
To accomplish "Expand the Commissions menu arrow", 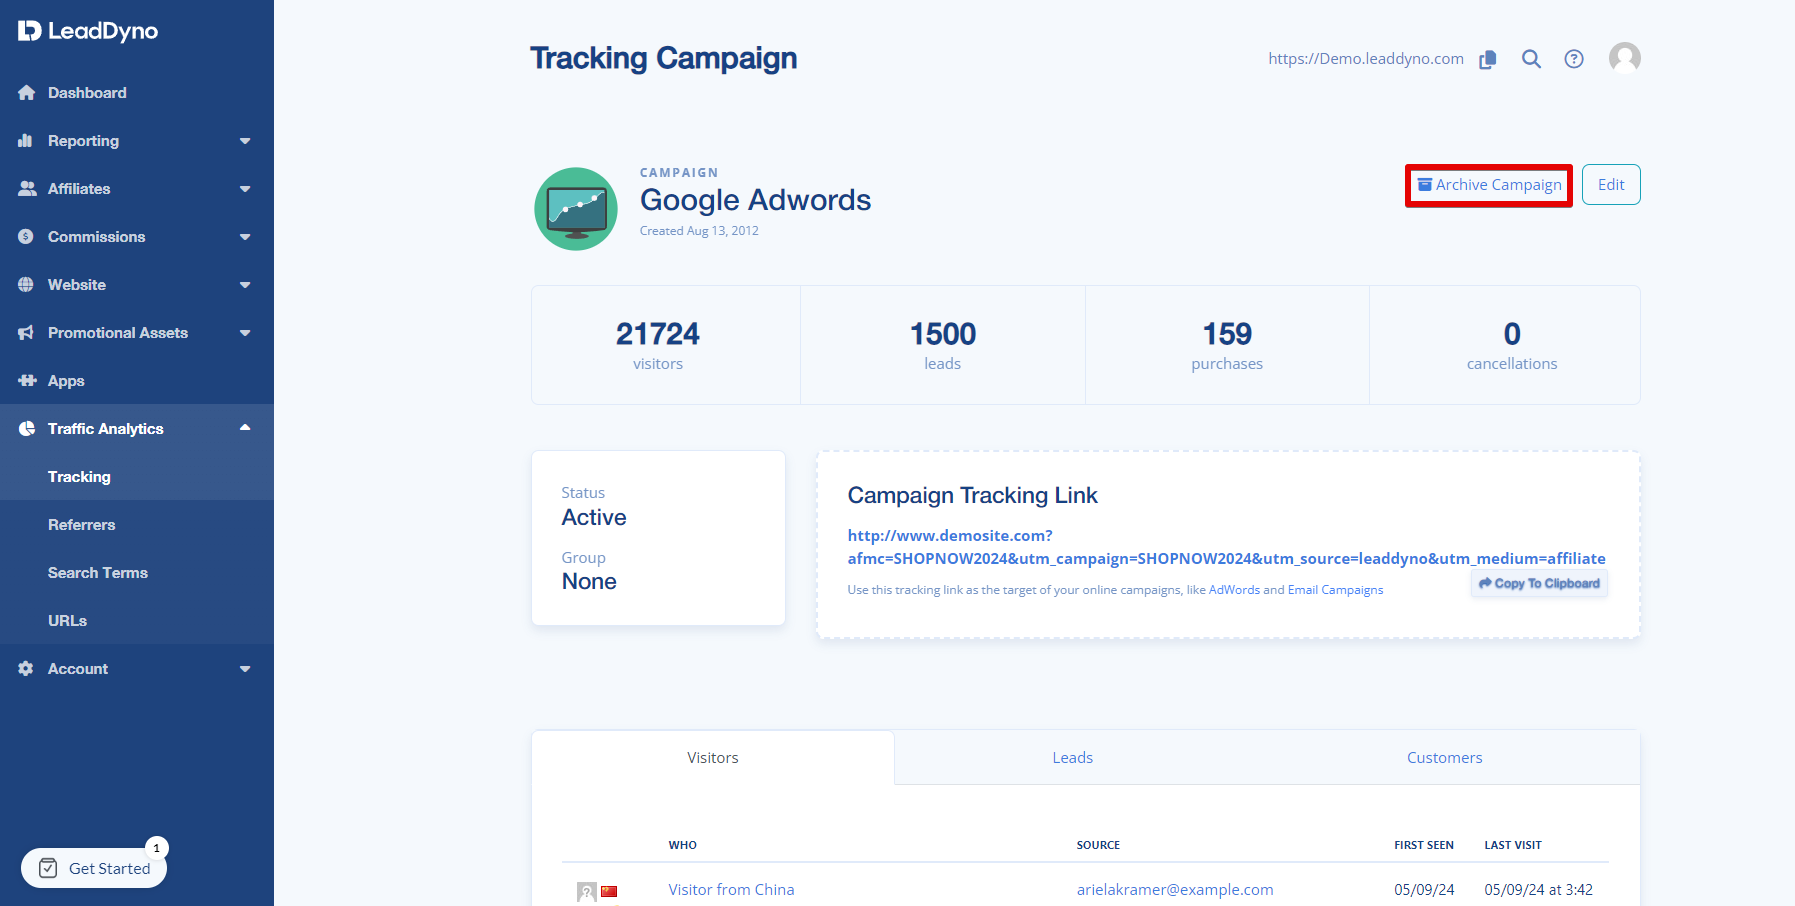I will (245, 237).
